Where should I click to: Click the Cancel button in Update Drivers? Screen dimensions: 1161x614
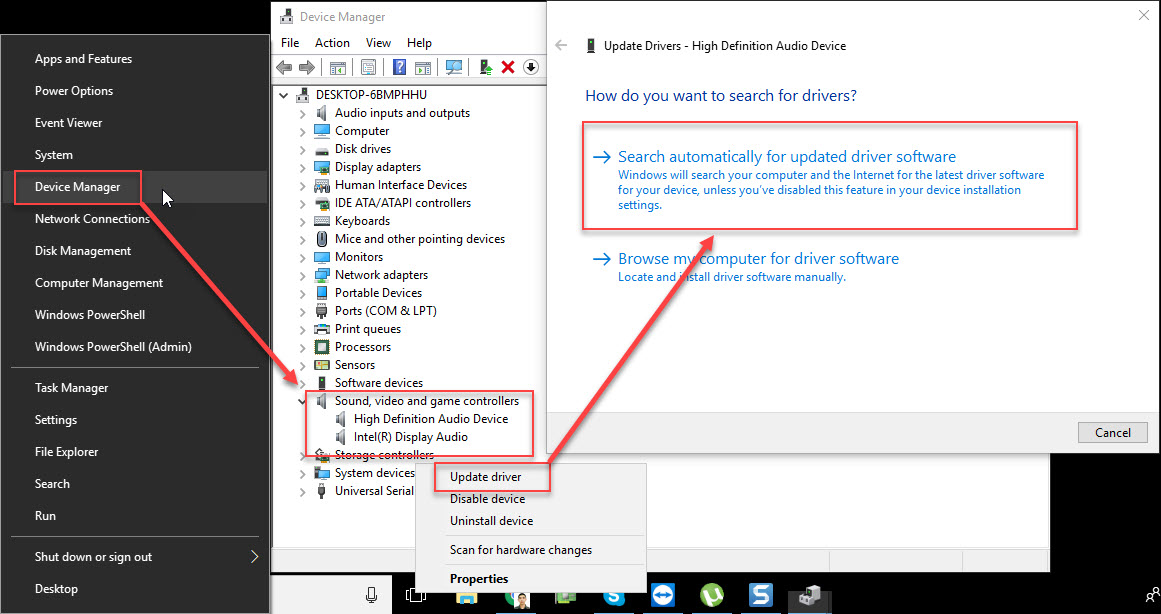(1113, 433)
